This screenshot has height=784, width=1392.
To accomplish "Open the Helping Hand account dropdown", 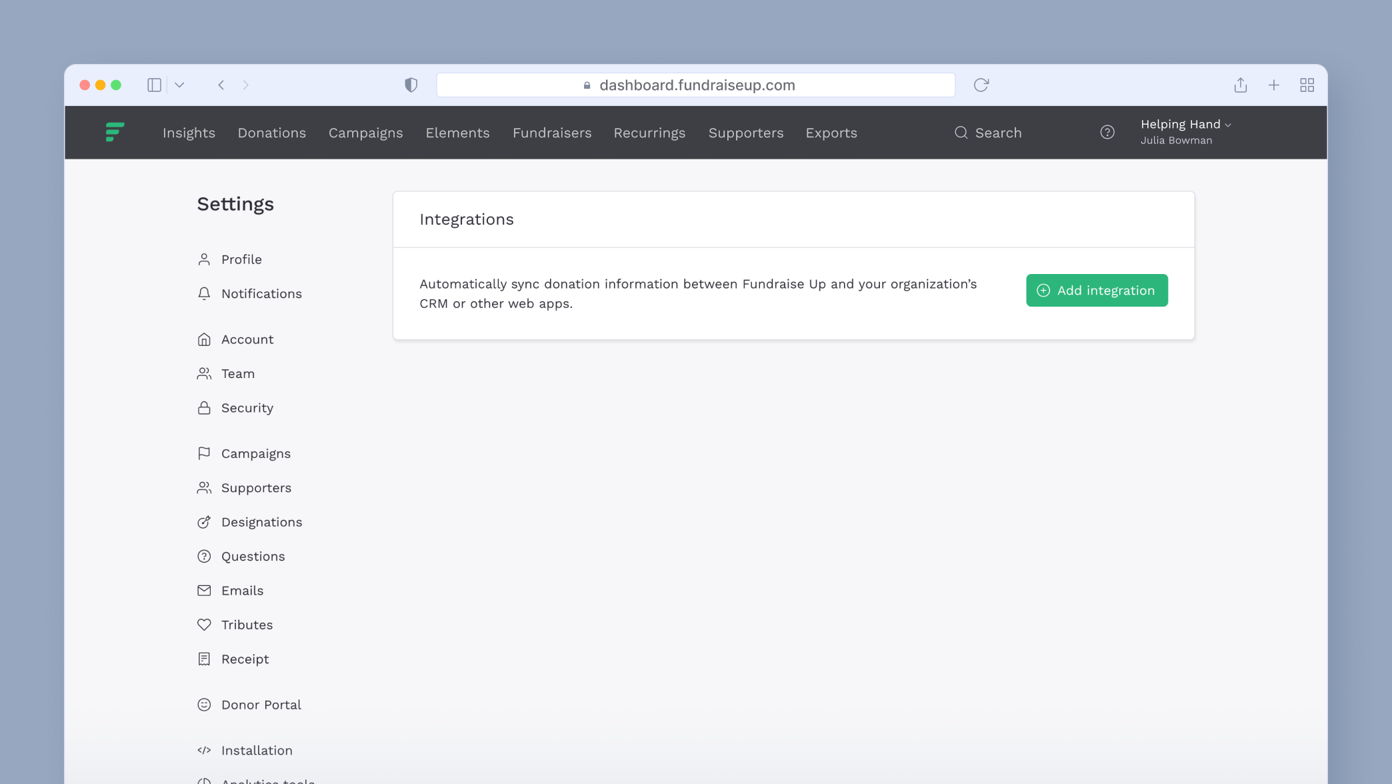I will 1184,124.
